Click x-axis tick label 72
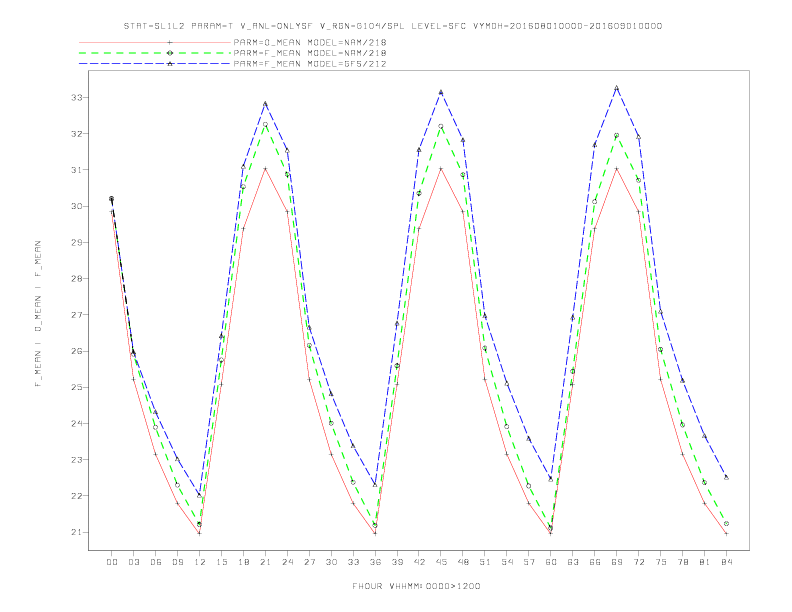Viewport: 792px width, 612px height. [x=638, y=562]
